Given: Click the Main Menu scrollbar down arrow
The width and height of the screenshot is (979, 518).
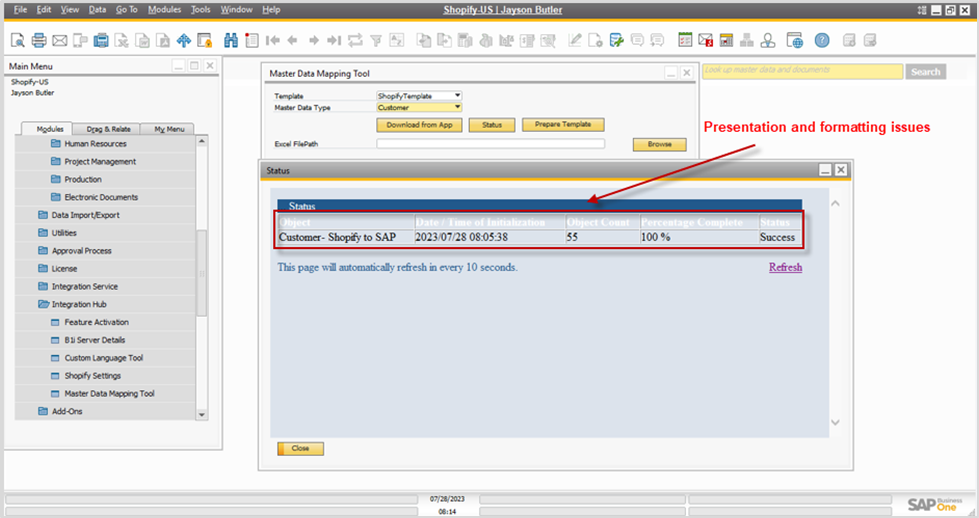Looking at the screenshot, I should (201, 414).
